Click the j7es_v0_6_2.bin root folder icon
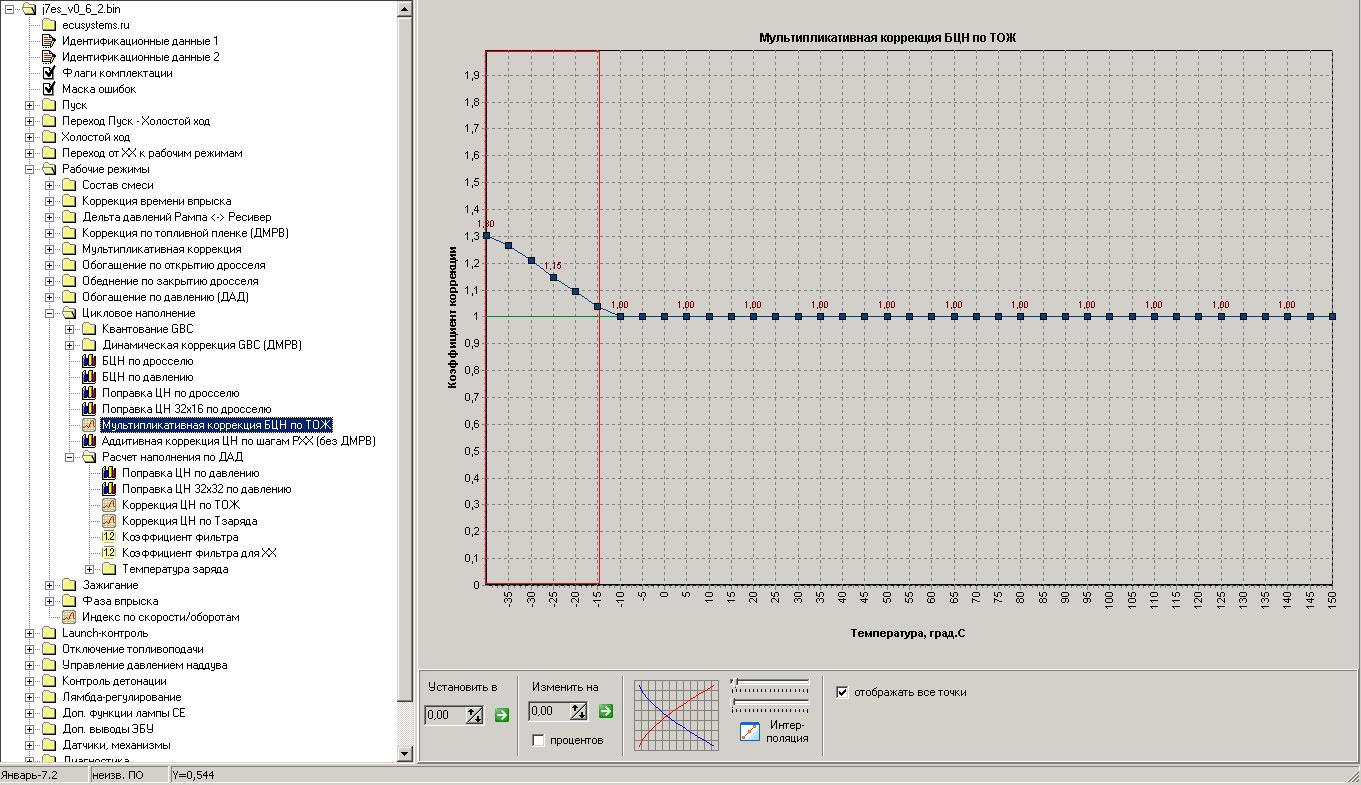This screenshot has width=1361, height=785. (x=28, y=9)
